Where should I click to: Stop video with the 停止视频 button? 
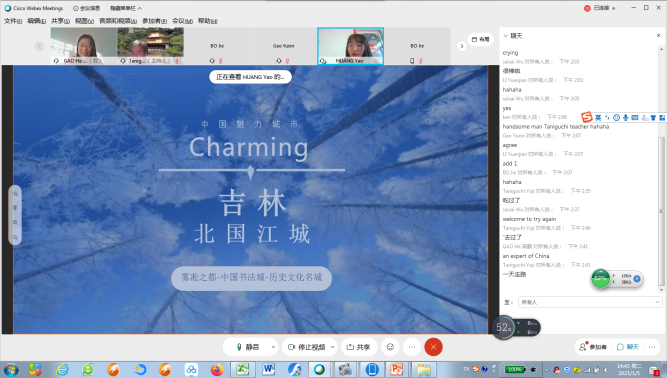click(x=306, y=347)
